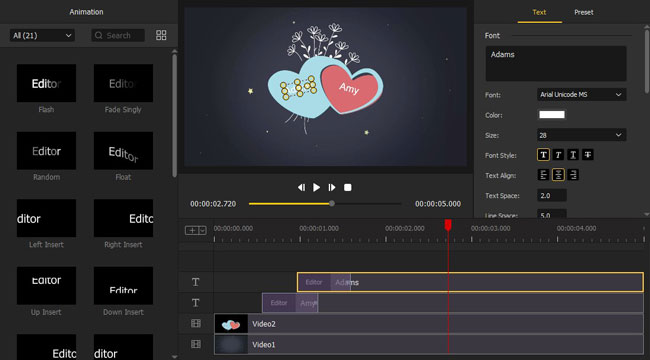Click the preview progress slider handle
The width and height of the screenshot is (650, 360).
(x=332, y=204)
